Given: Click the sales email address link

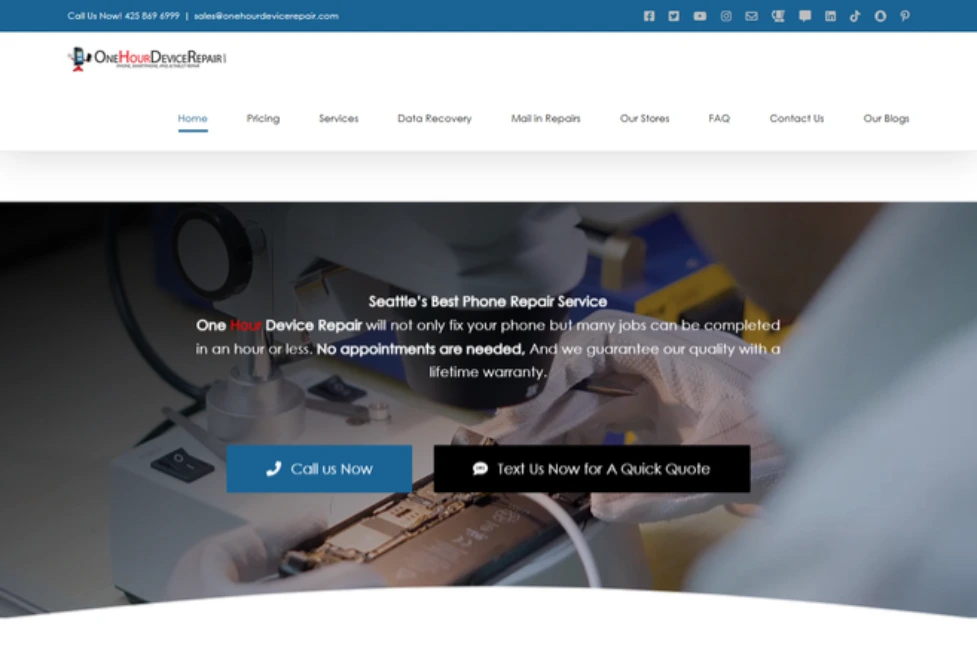Looking at the screenshot, I should click(266, 16).
